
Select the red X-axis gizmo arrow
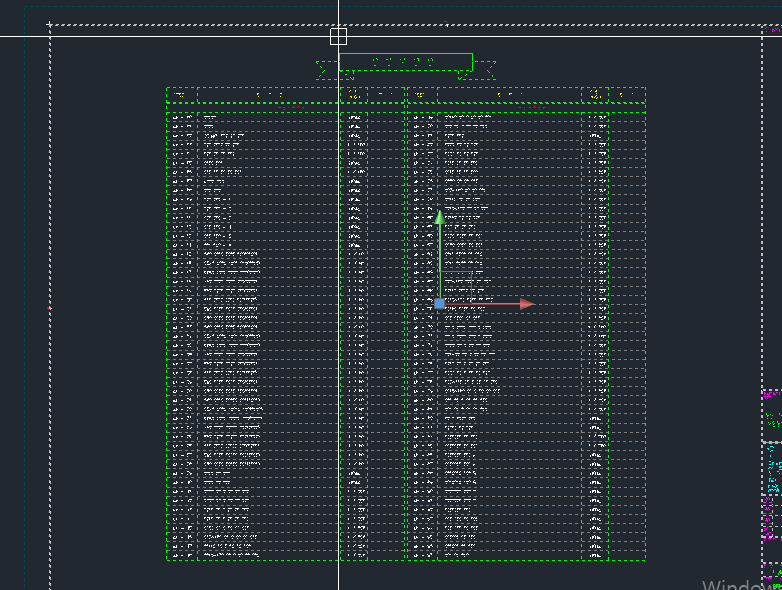point(527,304)
